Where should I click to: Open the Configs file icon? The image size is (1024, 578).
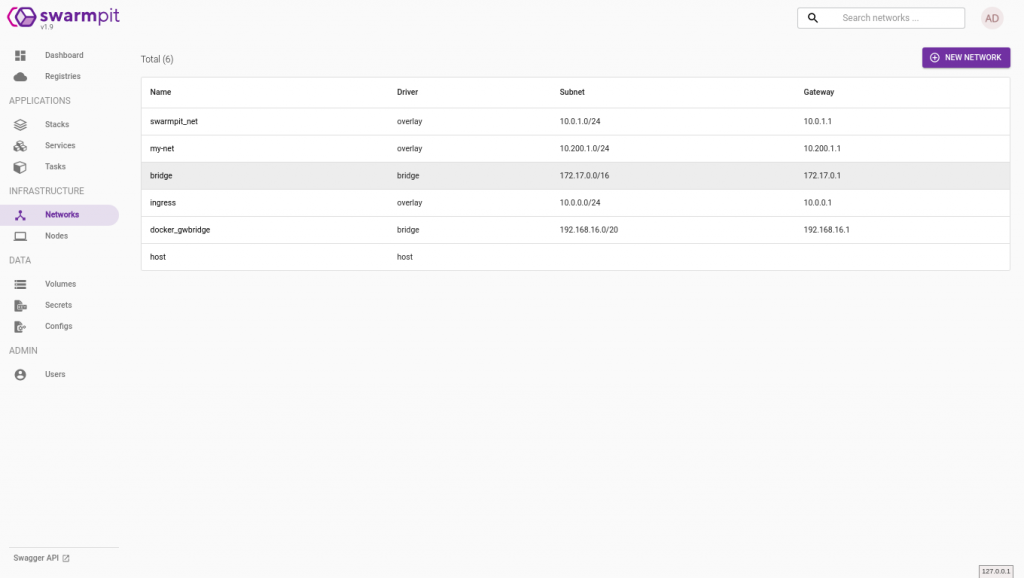(x=20, y=326)
